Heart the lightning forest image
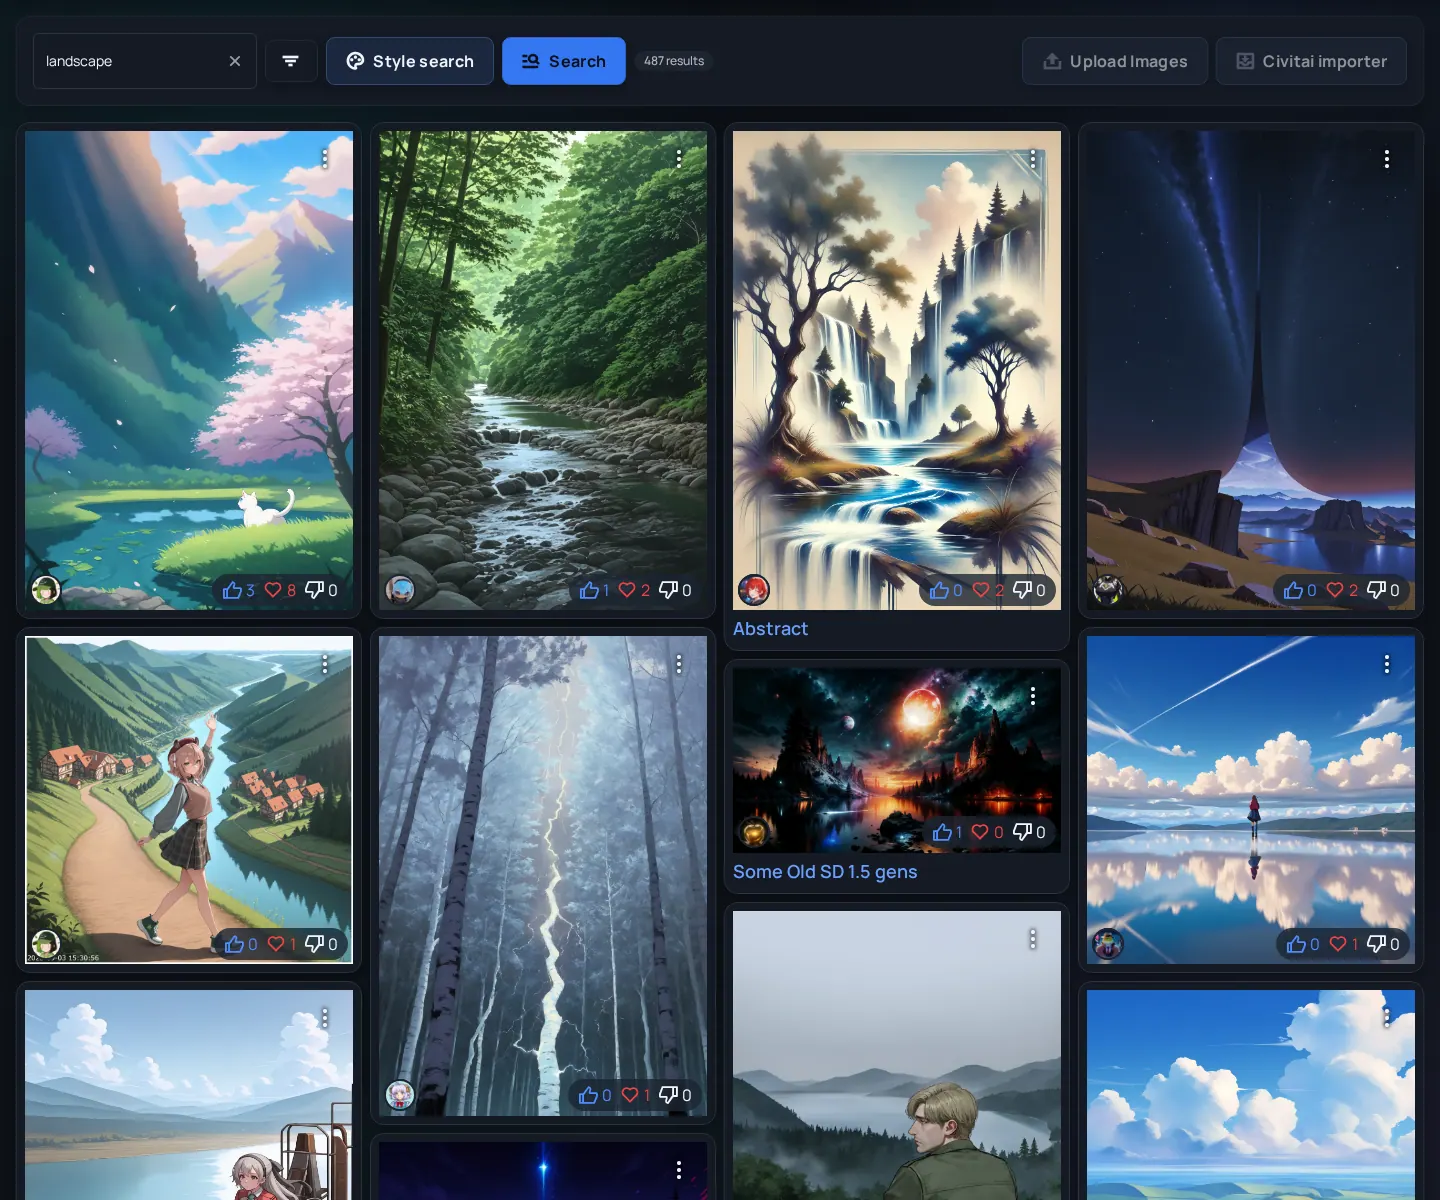 (635, 1095)
